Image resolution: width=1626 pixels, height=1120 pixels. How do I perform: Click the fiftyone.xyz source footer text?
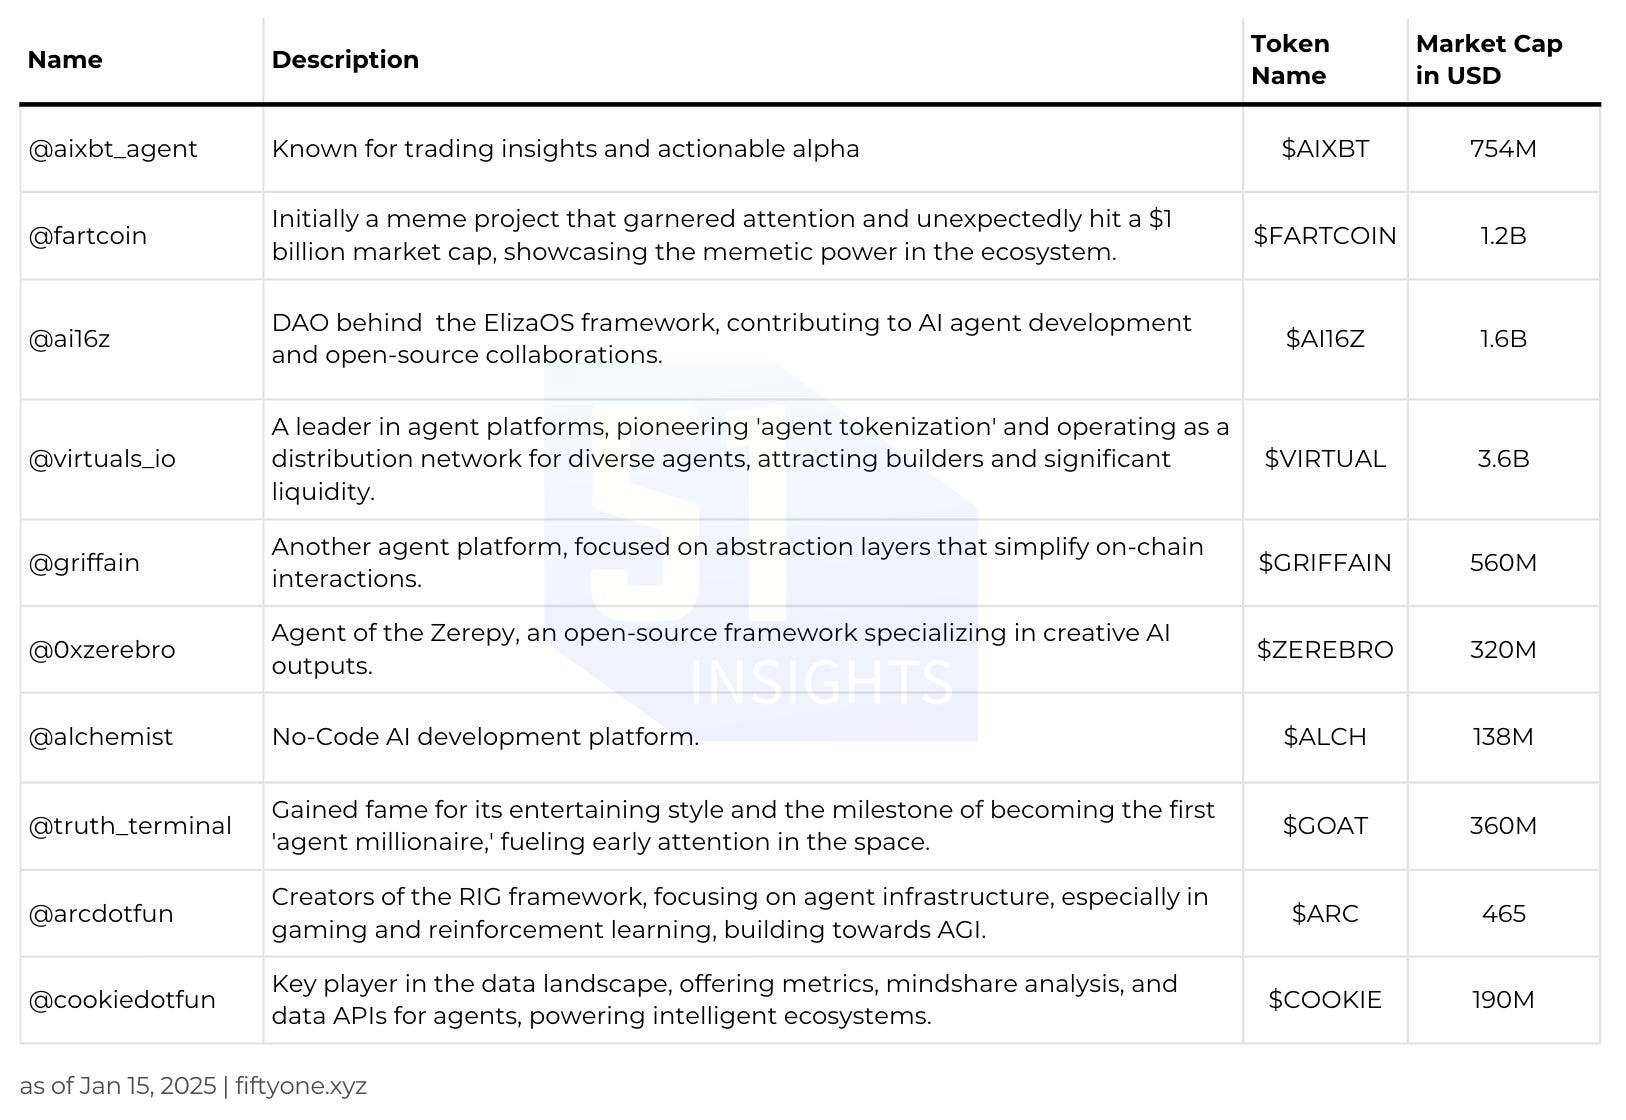[301, 1086]
